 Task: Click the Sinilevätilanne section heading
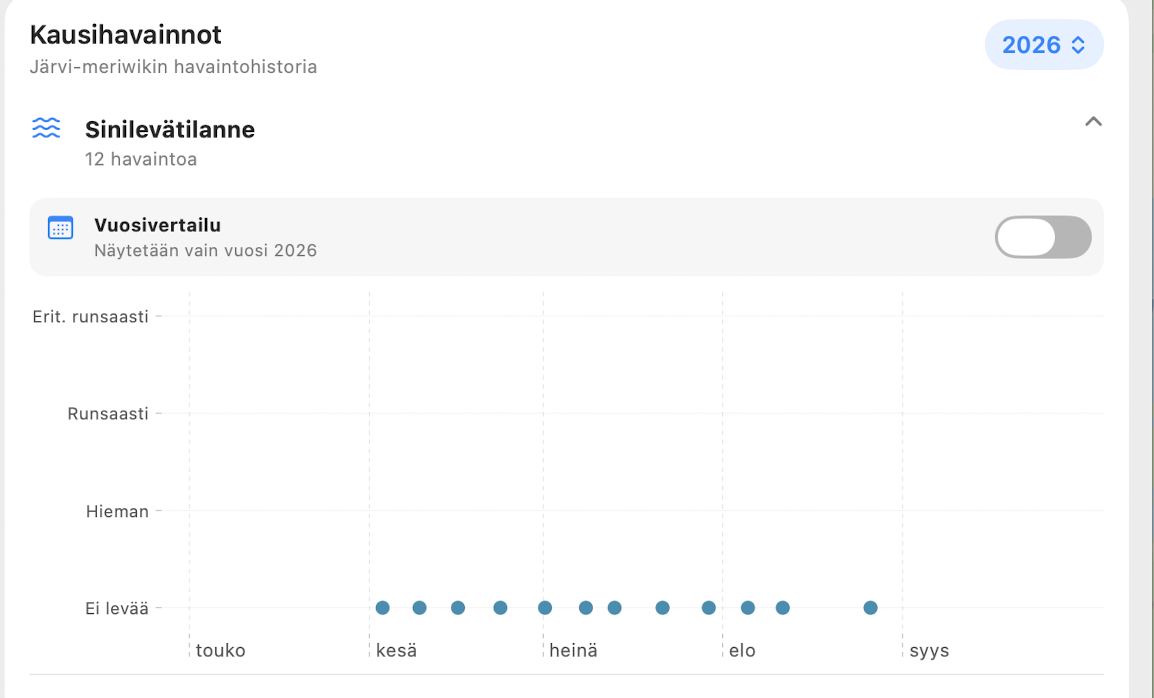tap(170, 130)
